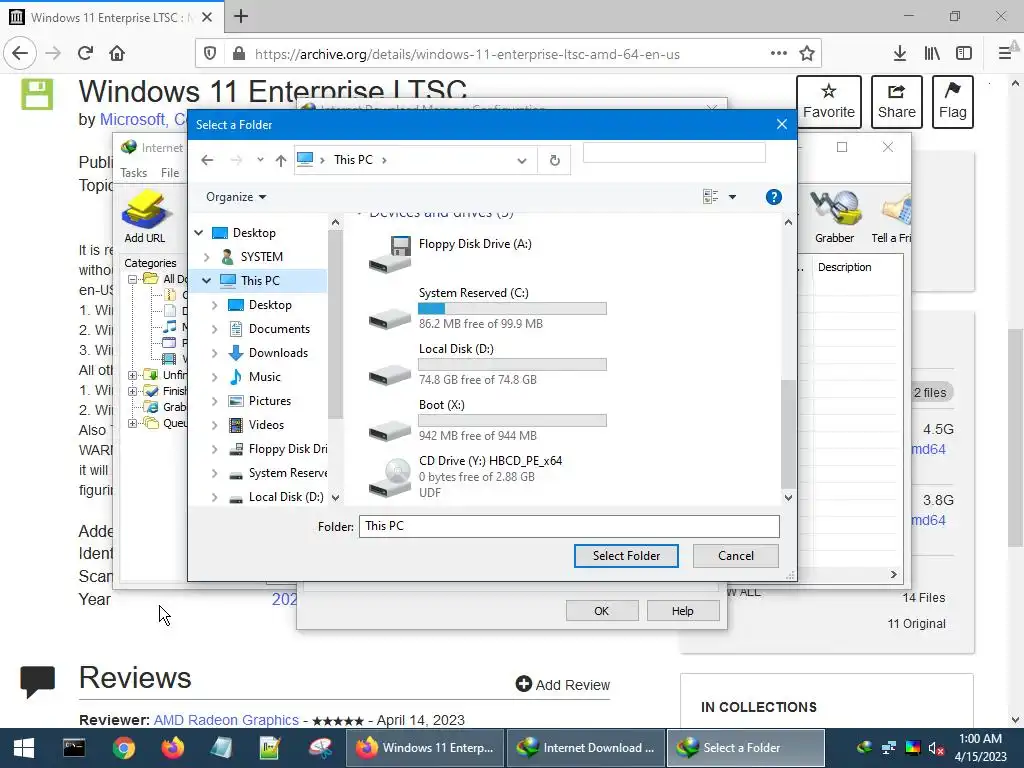
Task: Click the search box in folder dialog
Action: click(674, 153)
